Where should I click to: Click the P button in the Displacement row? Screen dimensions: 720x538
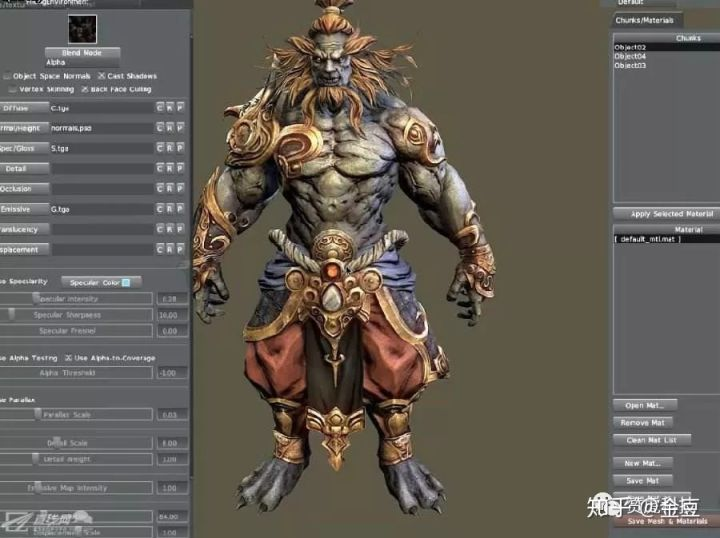point(180,249)
